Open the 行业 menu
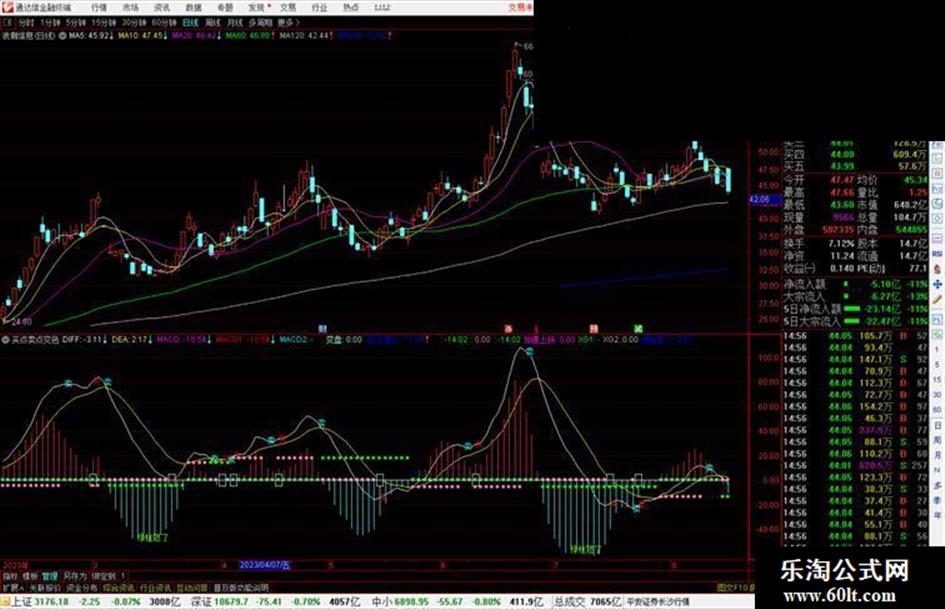The height and width of the screenshot is (609, 945). [319, 7]
